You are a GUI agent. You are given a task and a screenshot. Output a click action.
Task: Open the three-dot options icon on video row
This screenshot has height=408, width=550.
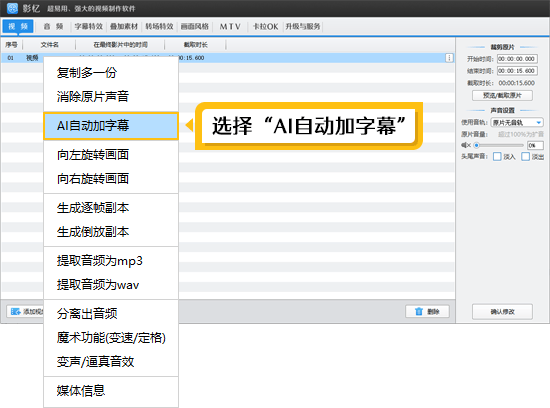click(449, 58)
